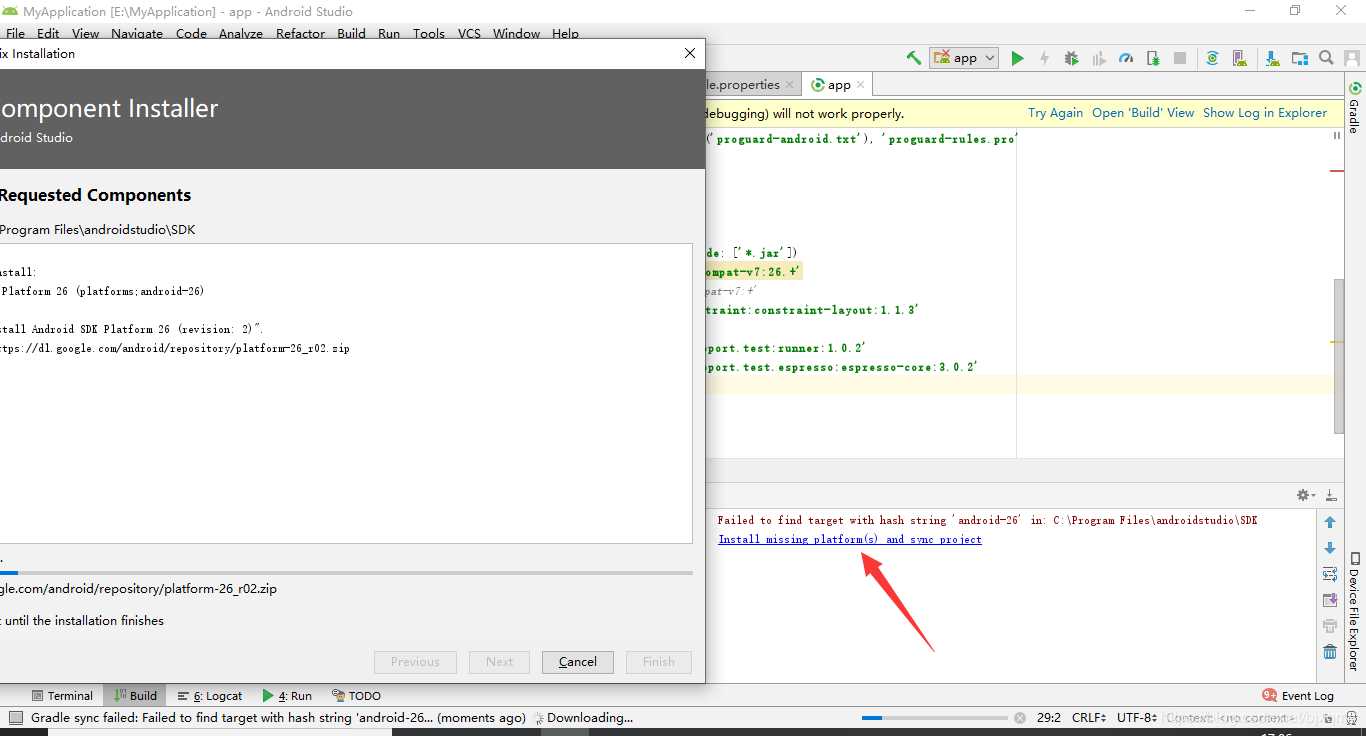Toggle tool window buttons icon in status corner
Viewport: 1366px width, 736px height.
[16, 717]
